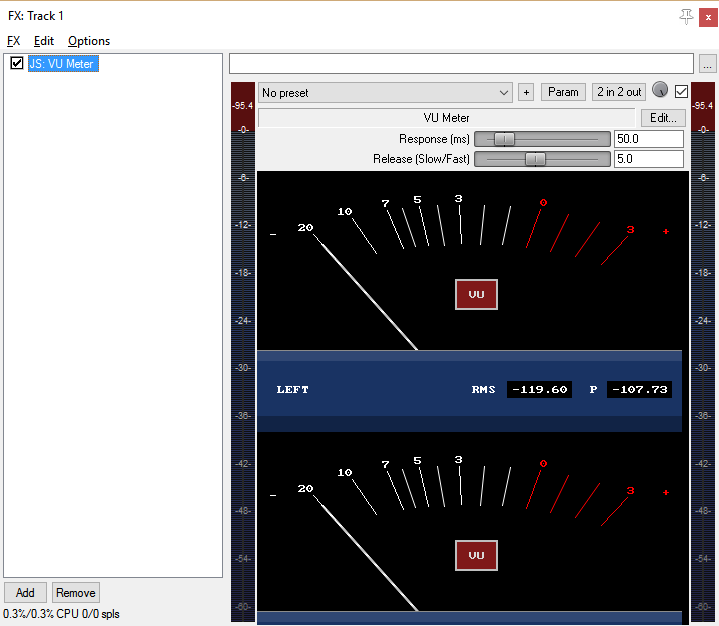This screenshot has width=719, height=626.
Task: Click the output meter peak -95.4 readout
Action: [702, 106]
